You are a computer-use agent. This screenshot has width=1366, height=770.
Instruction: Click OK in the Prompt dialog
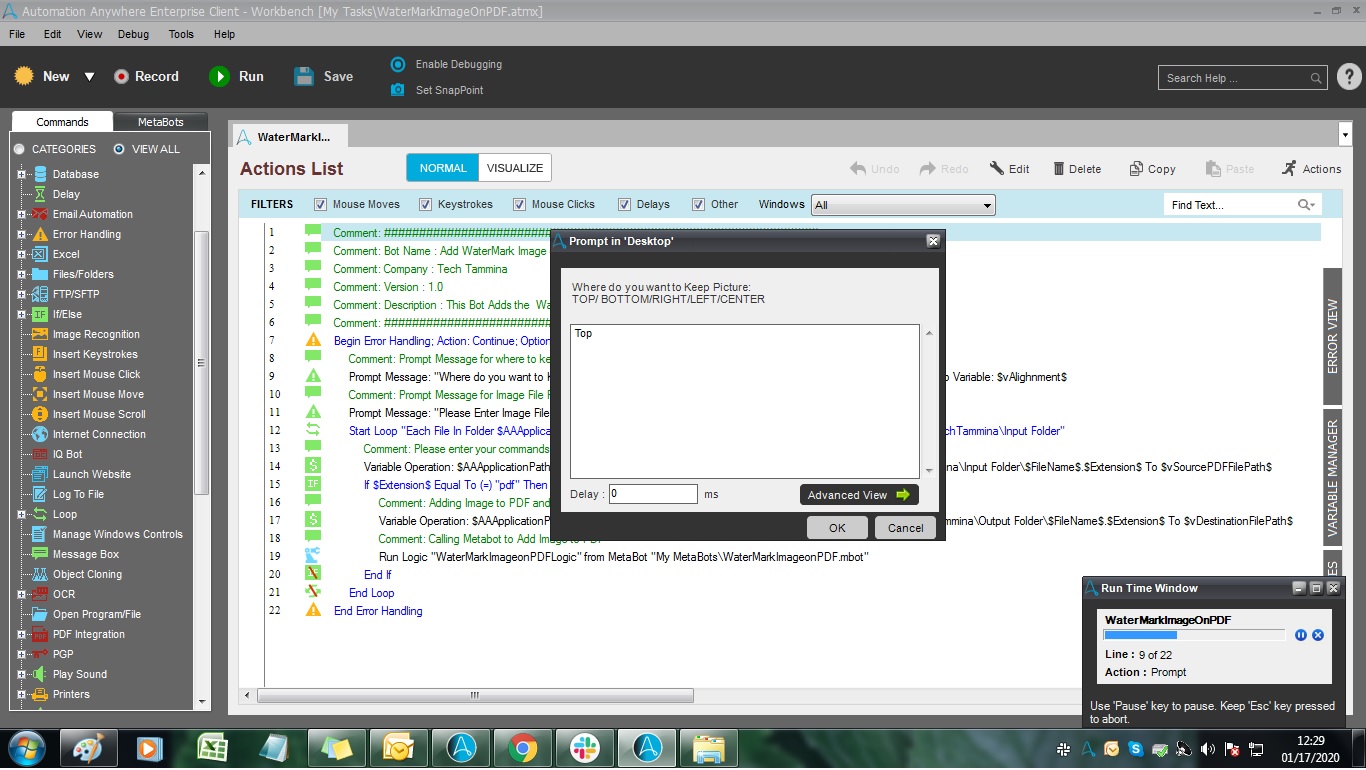[837, 528]
